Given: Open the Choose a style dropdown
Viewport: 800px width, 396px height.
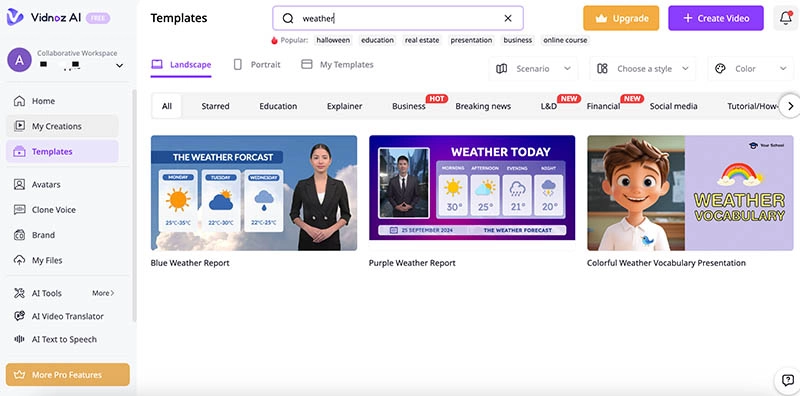Looking at the screenshot, I should pos(643,69).
